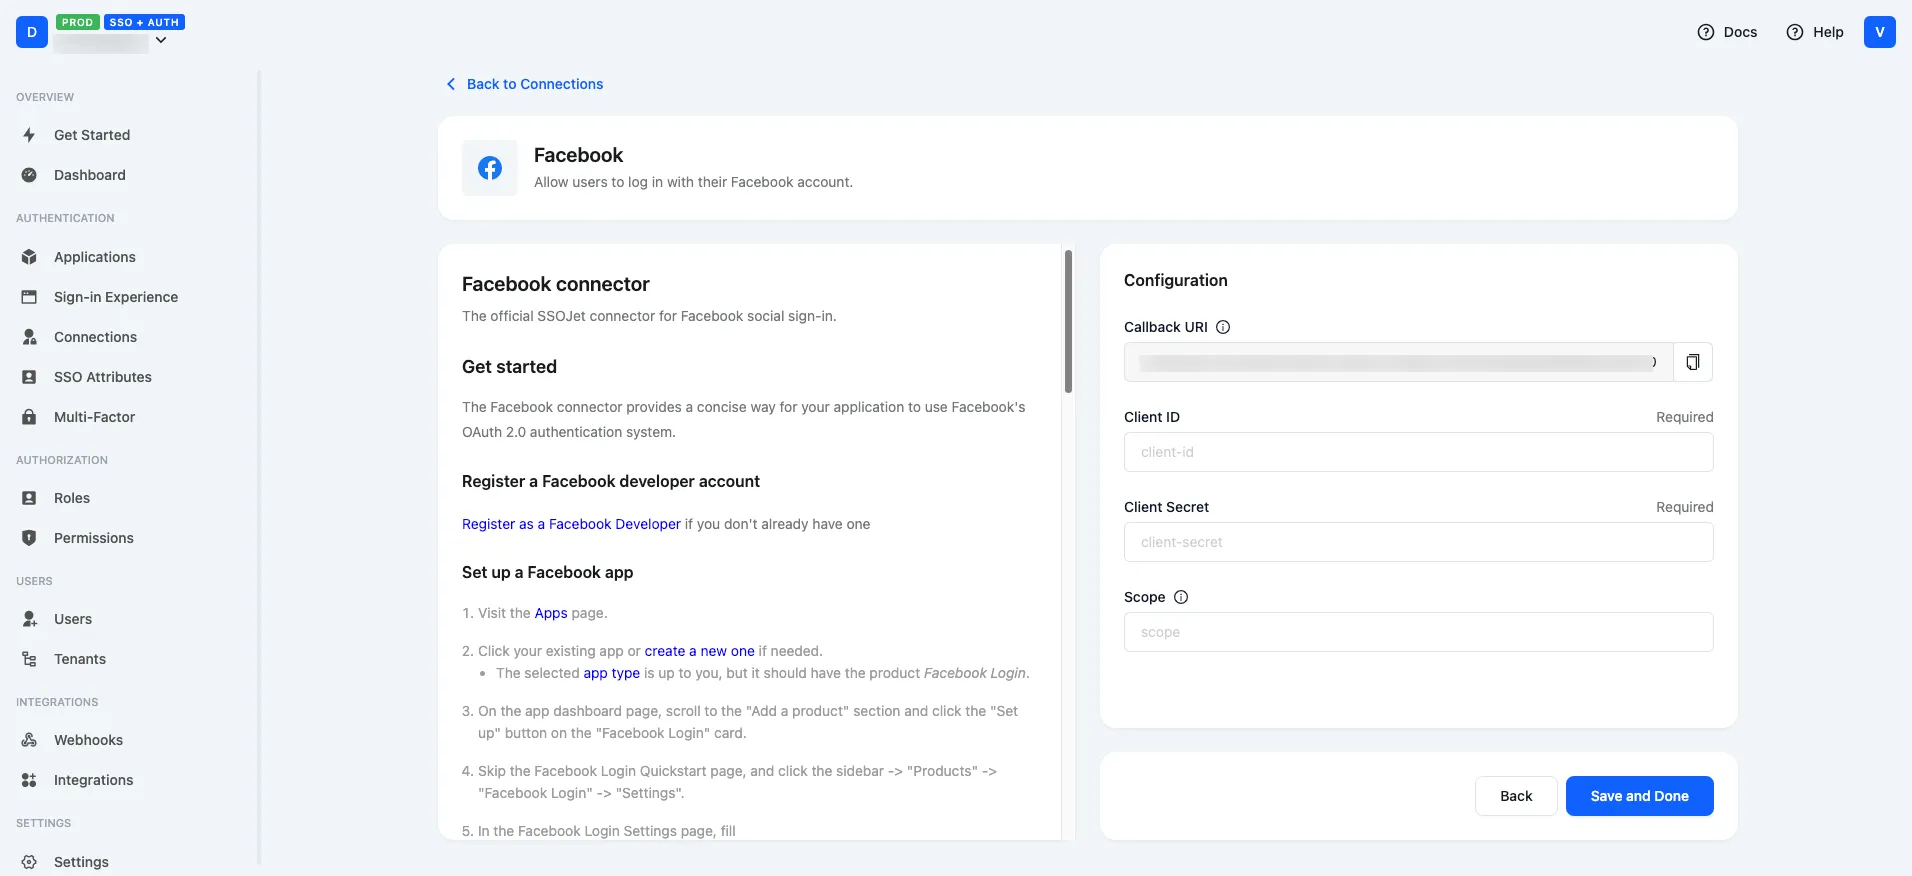Open Help from the top bar
1912x876 pixels.
pyautogui.click(x=1813, y=31)
